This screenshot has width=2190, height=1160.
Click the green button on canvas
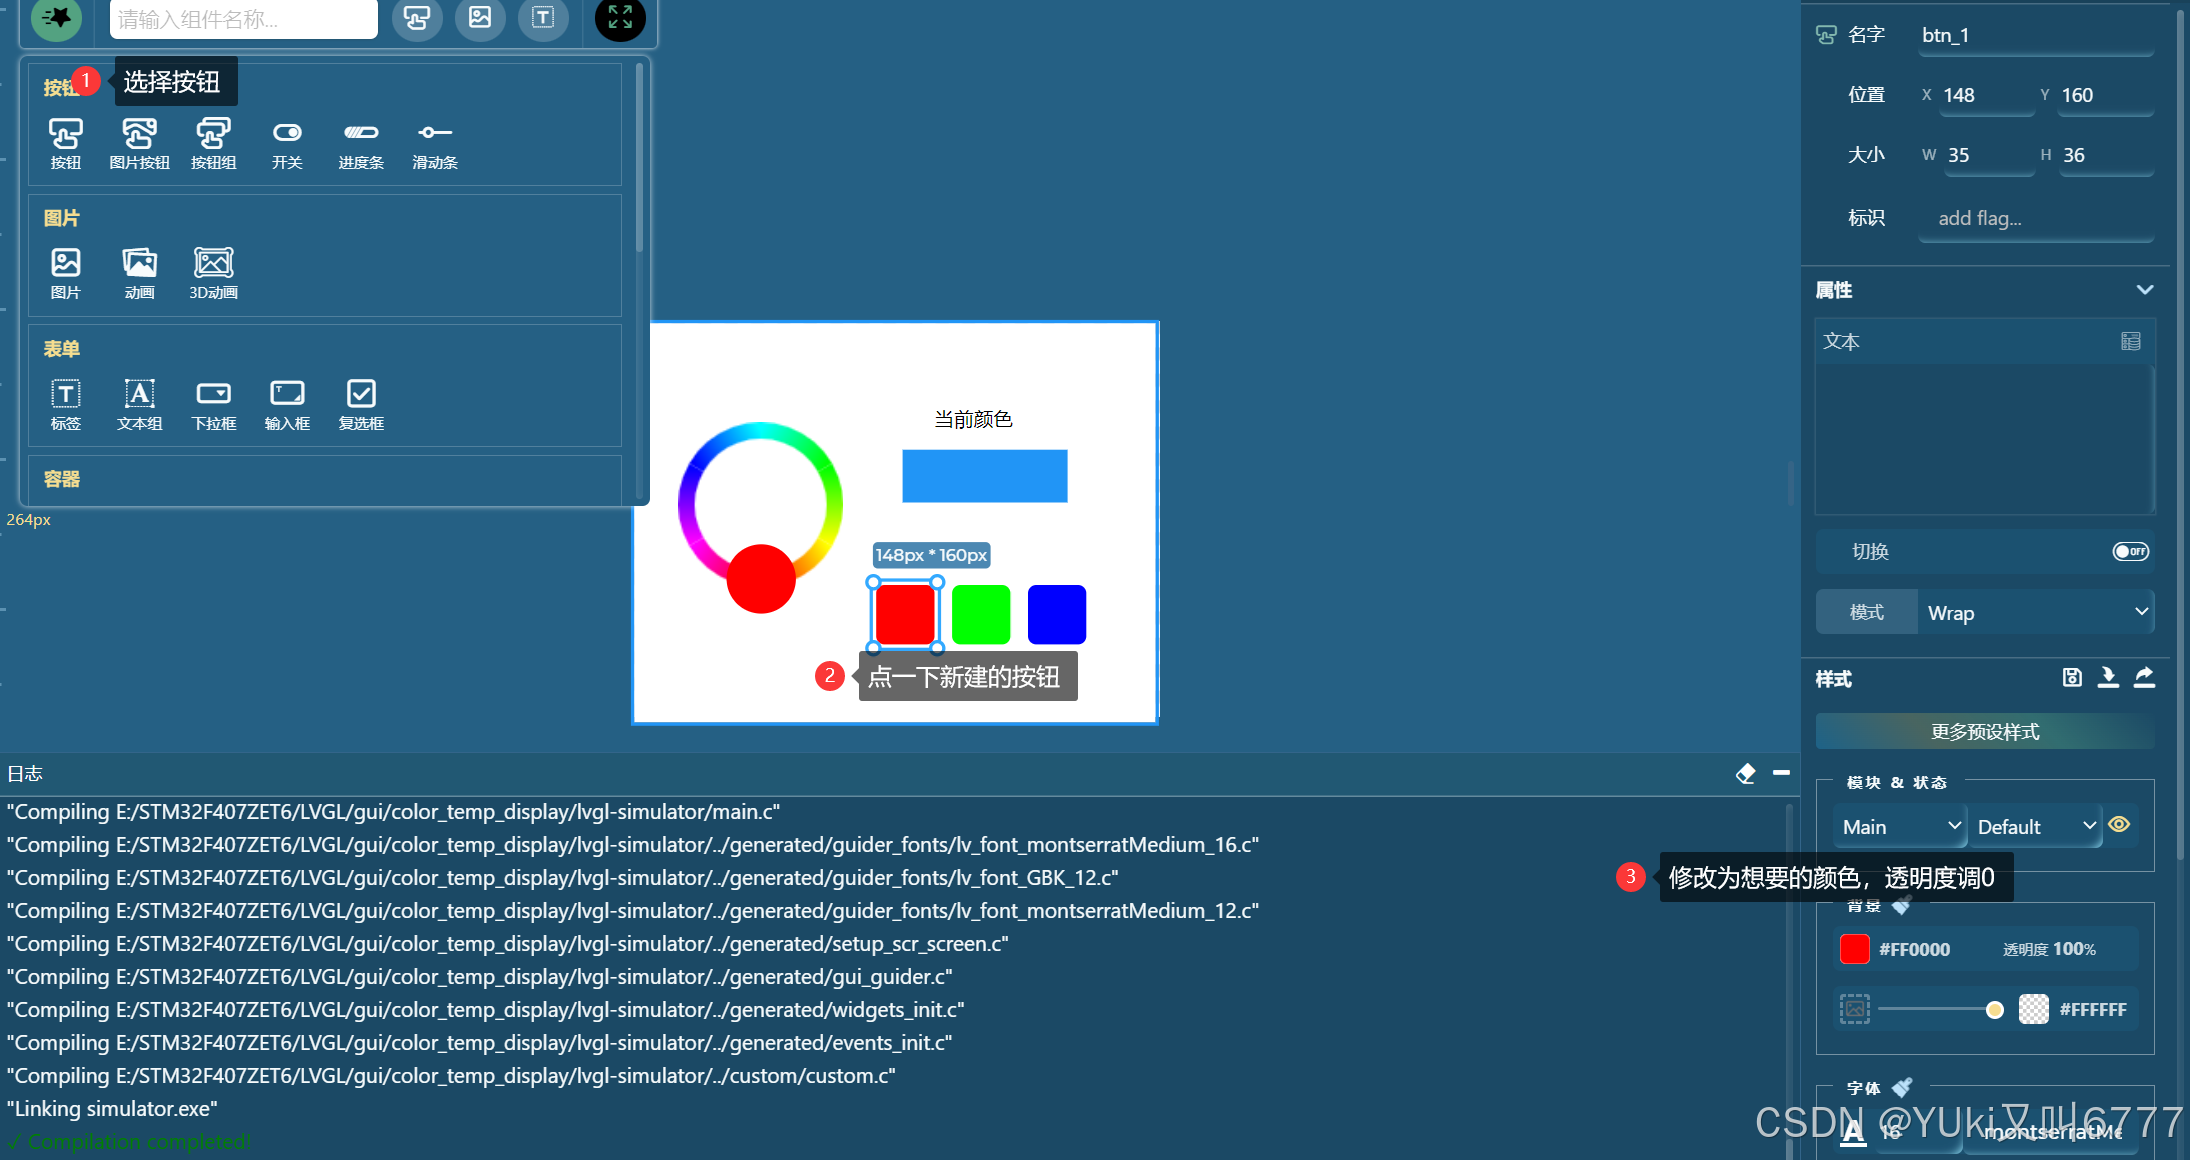pos(980,614)
